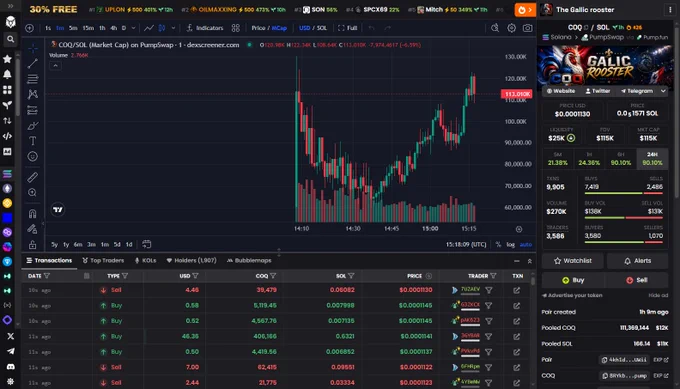Viewport: 680px width, 389px height.
Task: Select the Transactions tab
Action: (49, 261)
